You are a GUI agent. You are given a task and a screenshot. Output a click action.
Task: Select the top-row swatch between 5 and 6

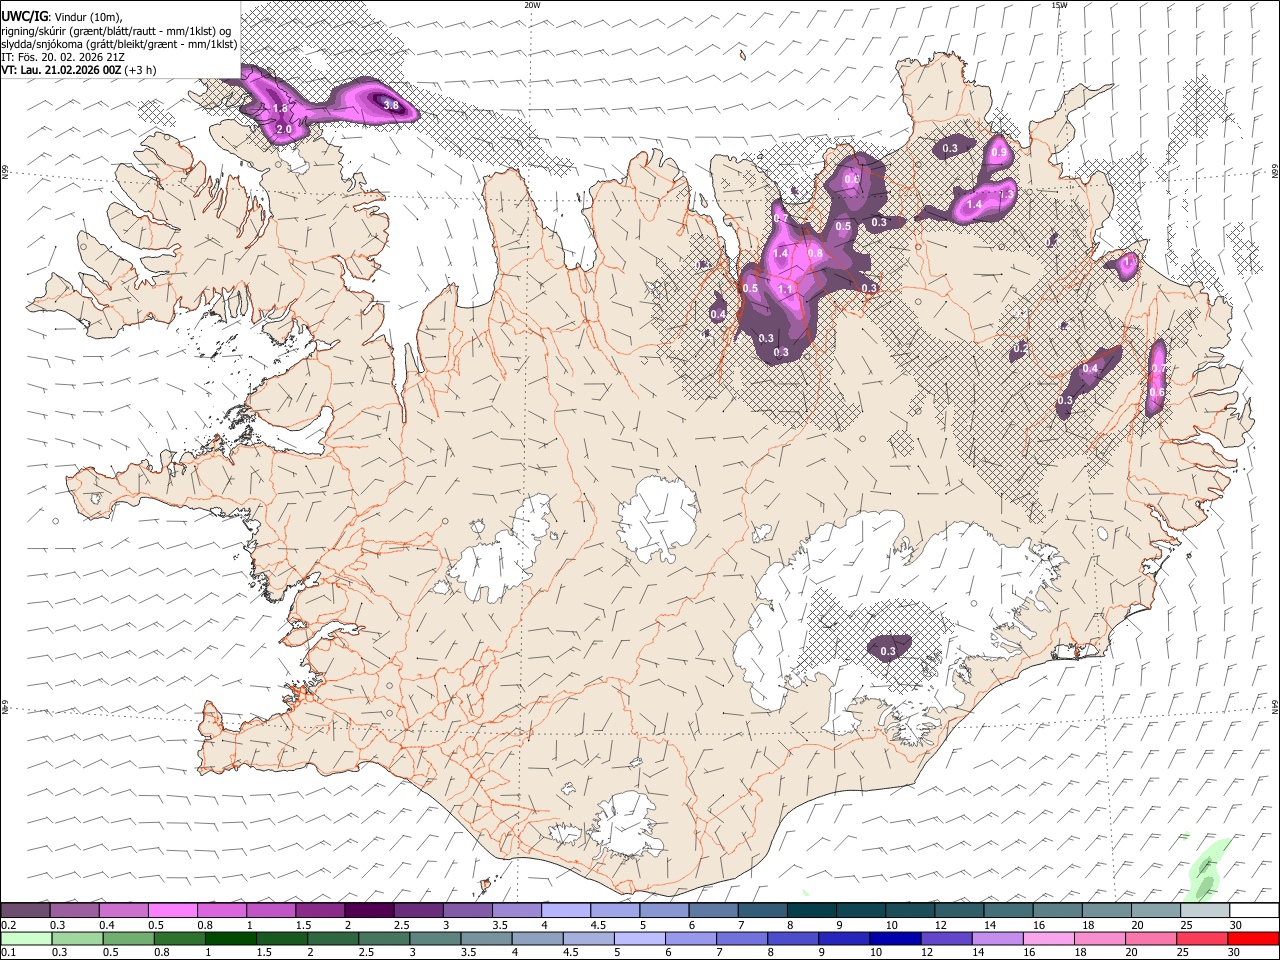click(x=663, y=911)
